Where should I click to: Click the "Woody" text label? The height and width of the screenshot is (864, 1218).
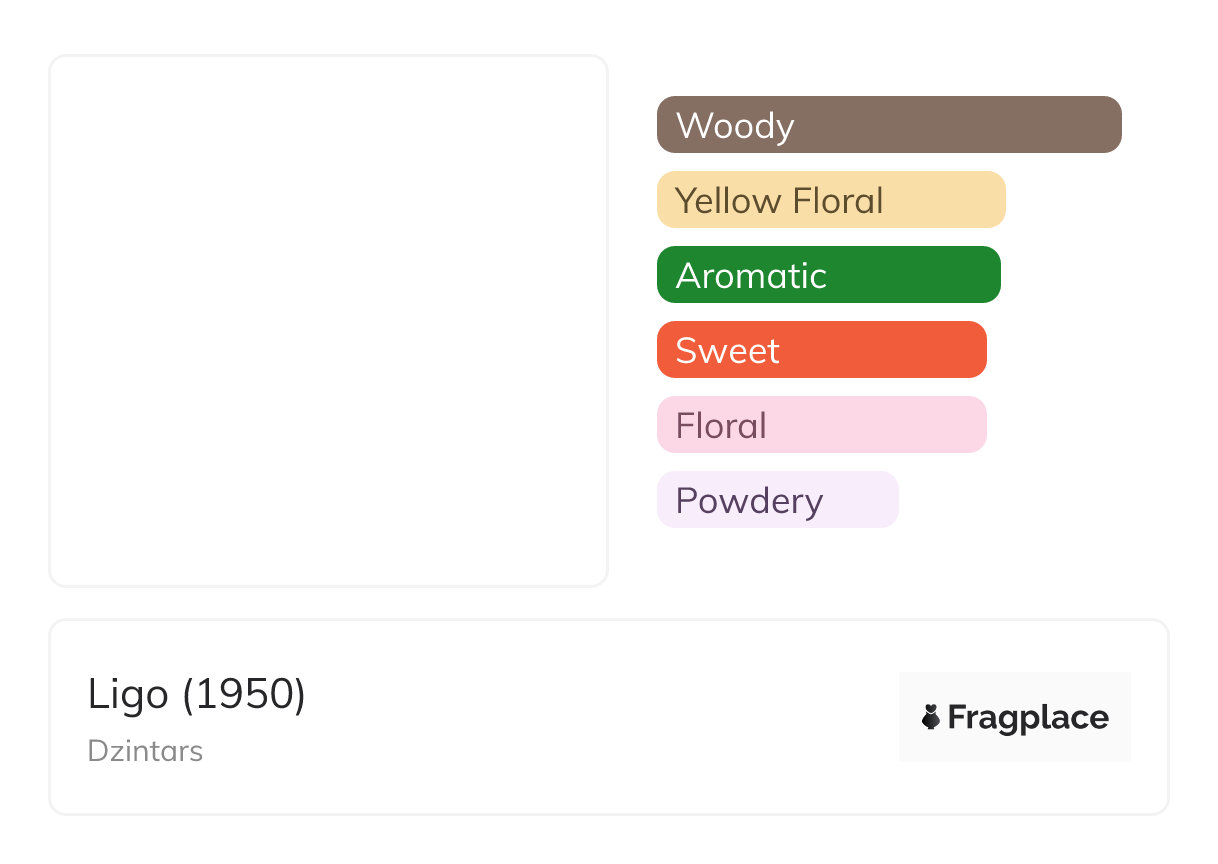tap(735, 126)
